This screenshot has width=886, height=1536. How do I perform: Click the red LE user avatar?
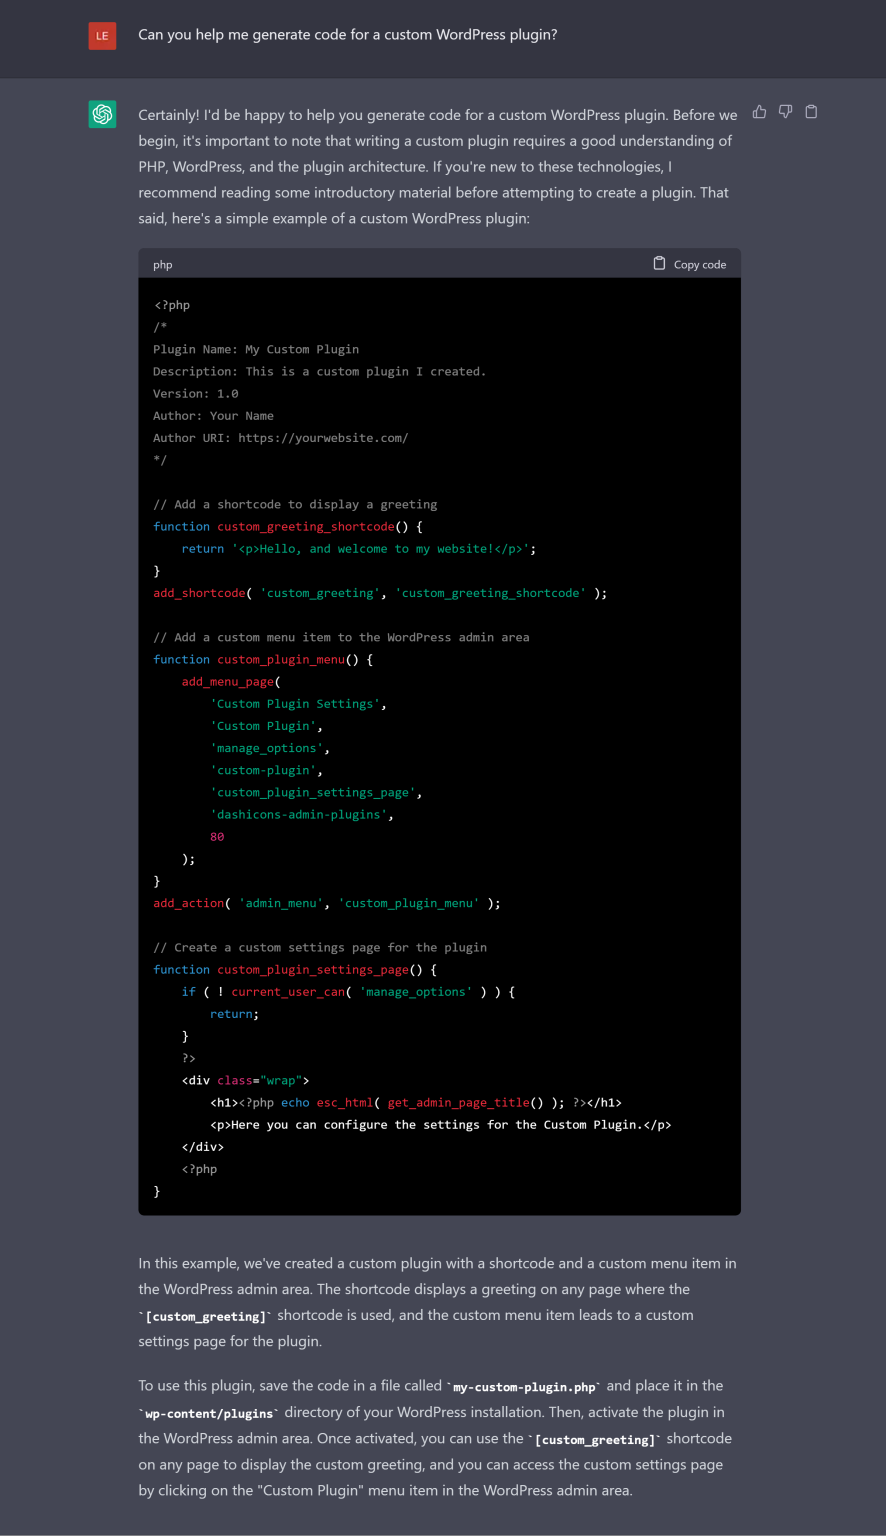(x=102, y=35)
